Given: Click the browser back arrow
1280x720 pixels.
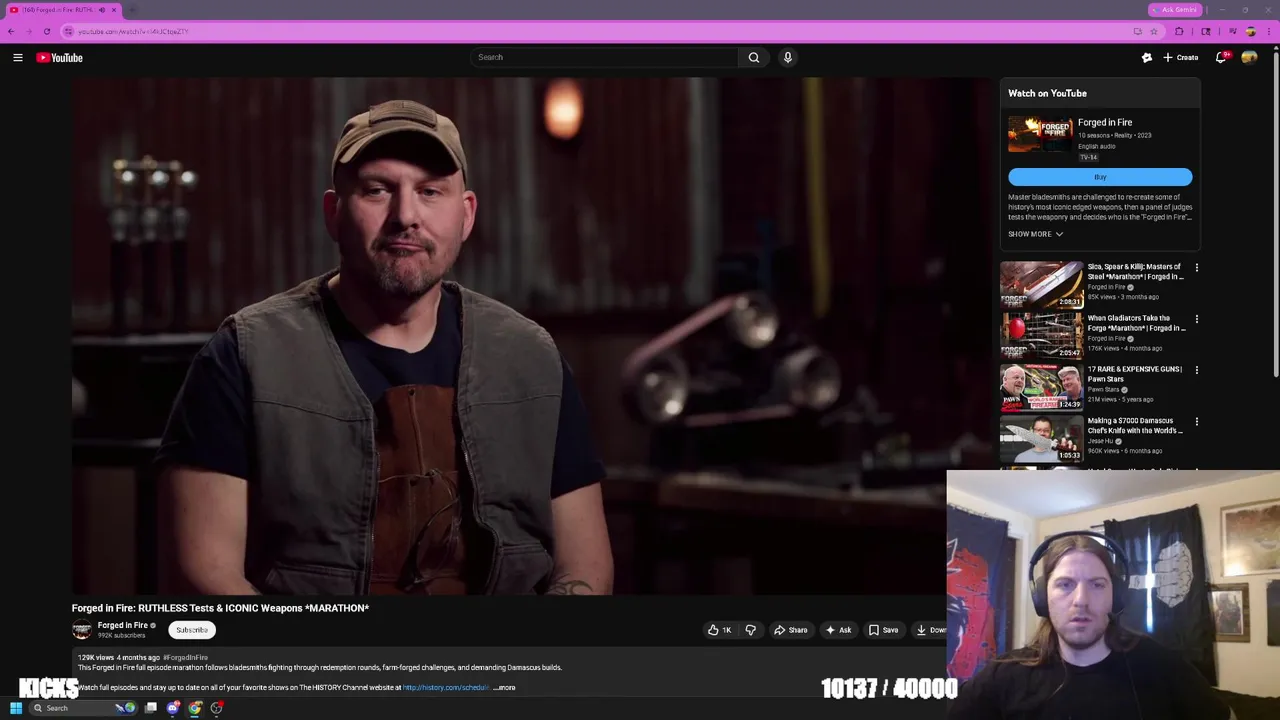Looking at the screenshot, I should pyautogui.click(x=11, y=31).
